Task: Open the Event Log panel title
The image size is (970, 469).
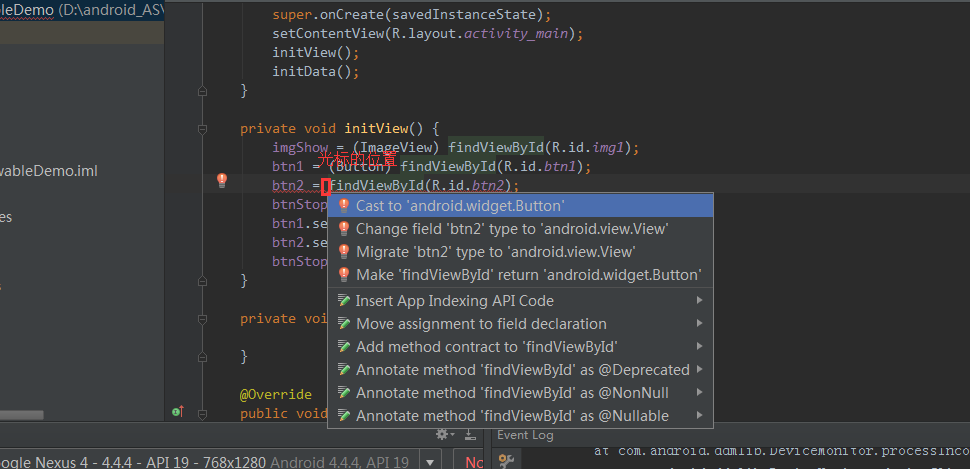Action: (526, 435)
